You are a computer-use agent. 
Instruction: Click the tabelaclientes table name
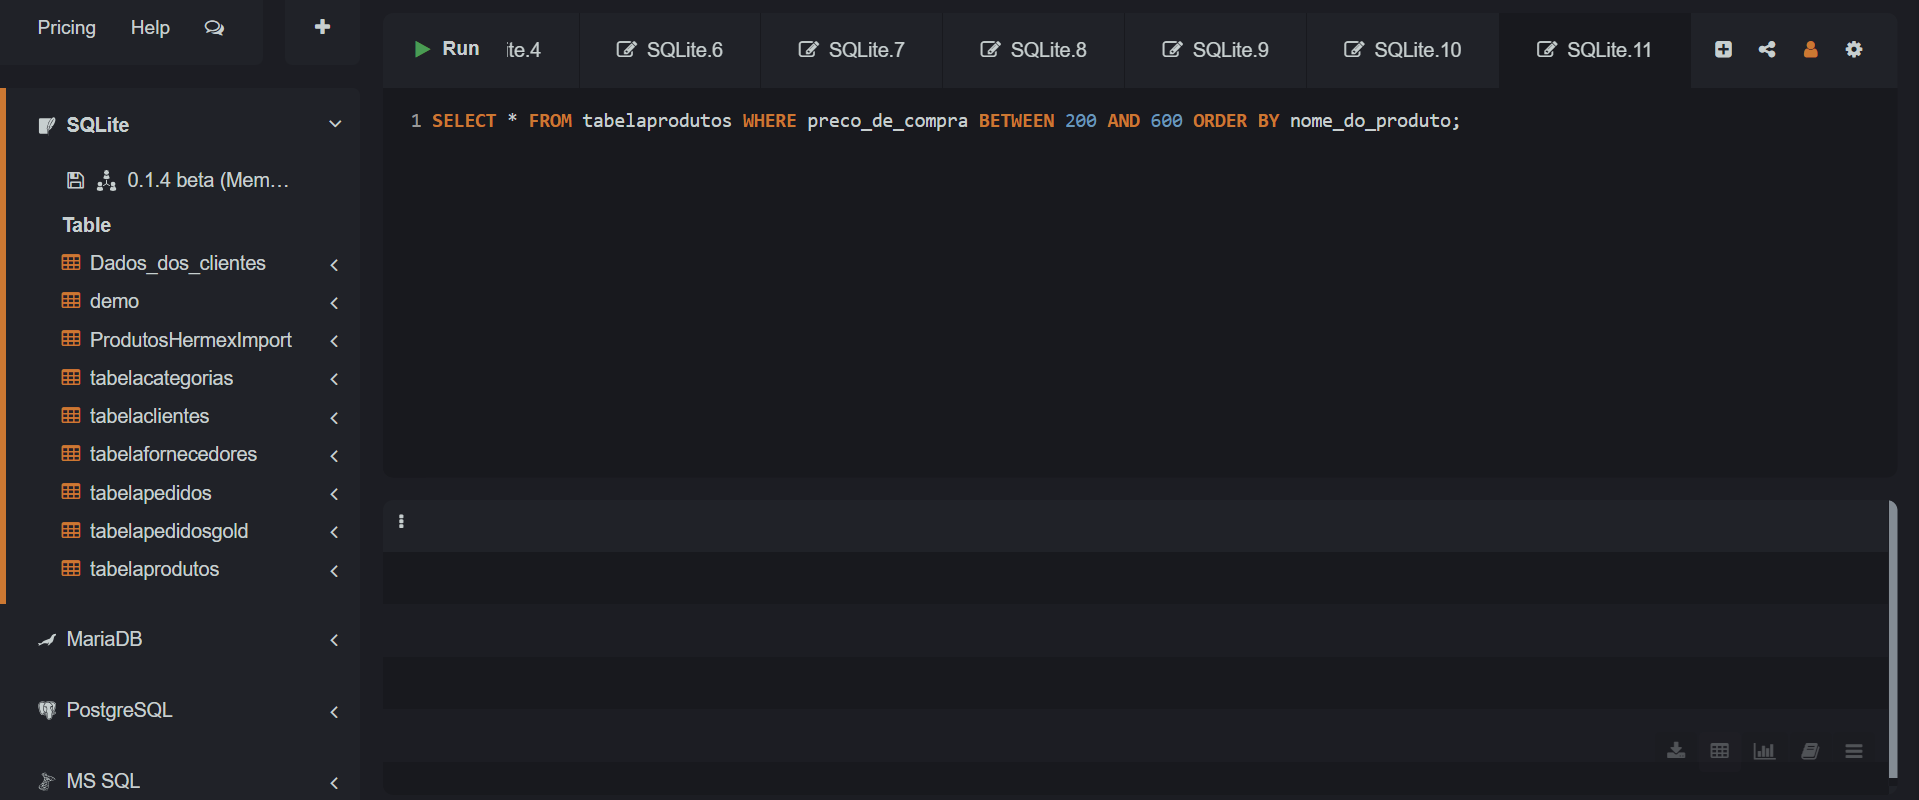coord(149,416)
